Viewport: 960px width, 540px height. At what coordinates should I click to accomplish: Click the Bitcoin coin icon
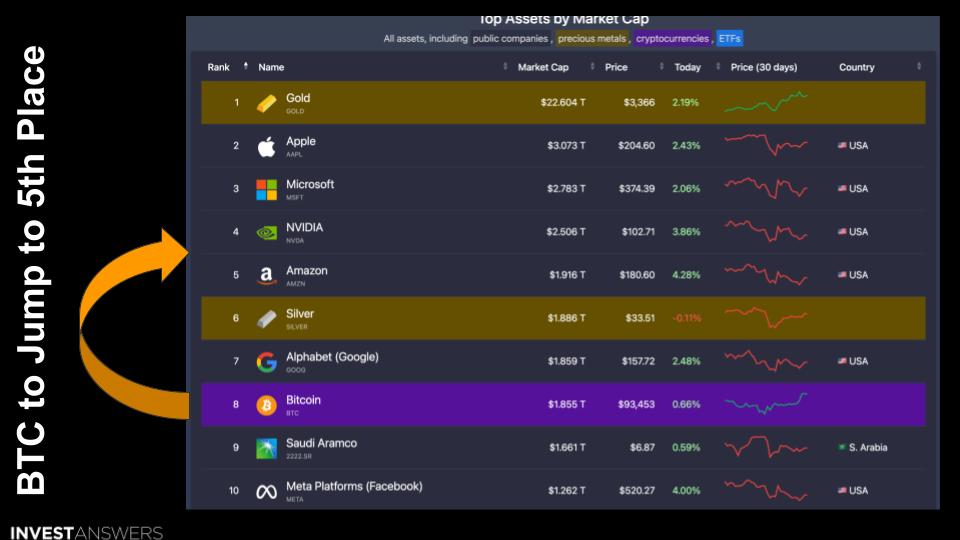(266, 405)
